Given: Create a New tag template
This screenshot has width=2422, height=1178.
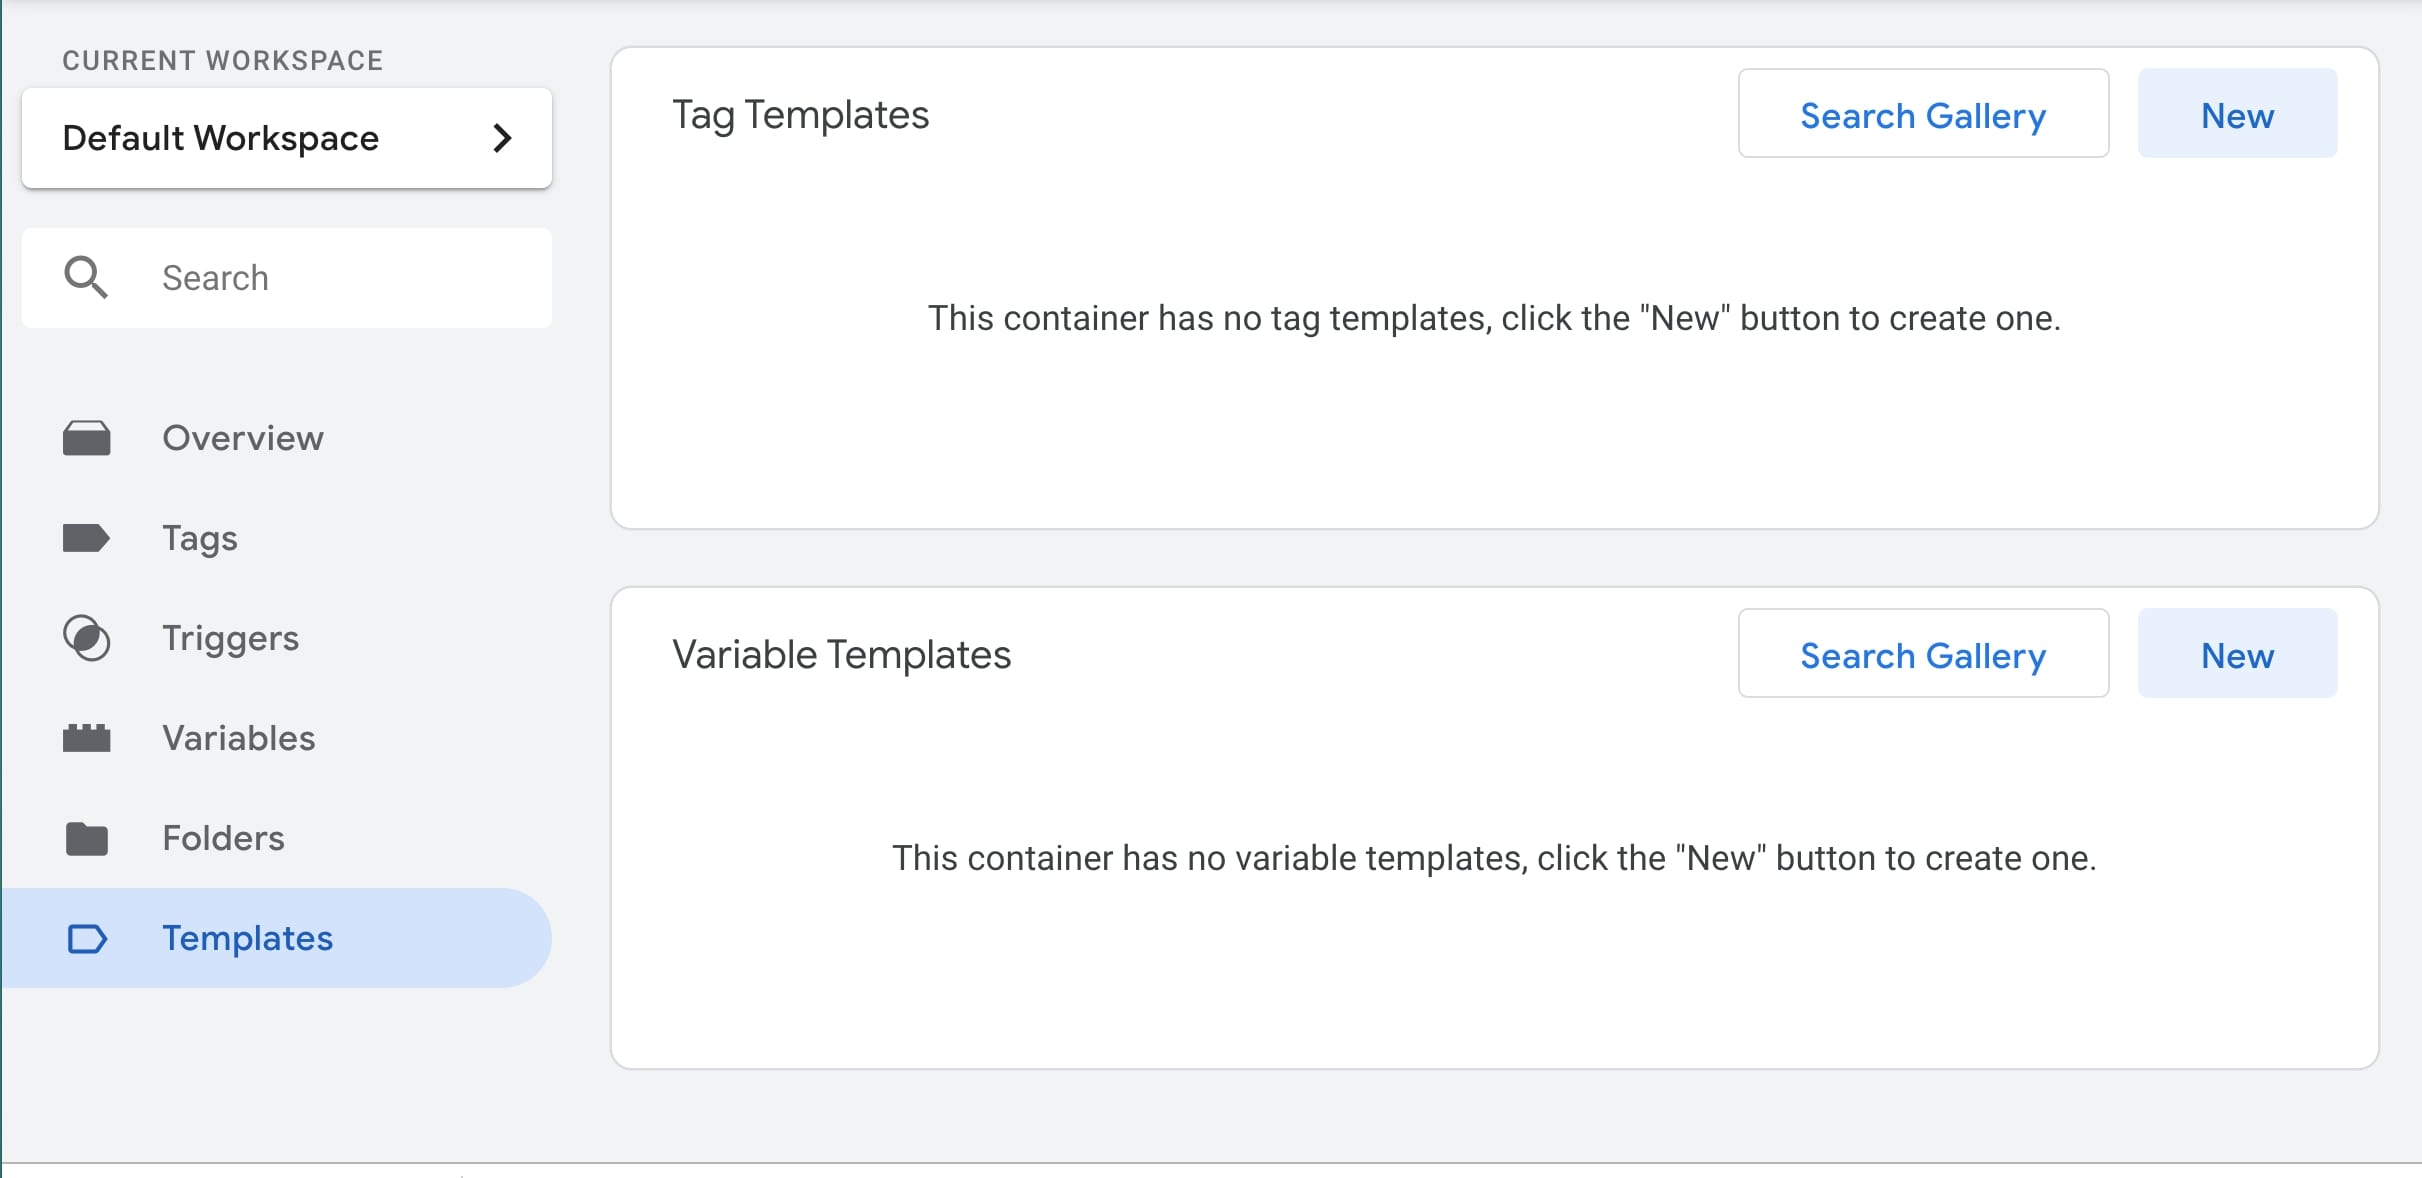Looking at the screenshot, I should [2237, 114].
